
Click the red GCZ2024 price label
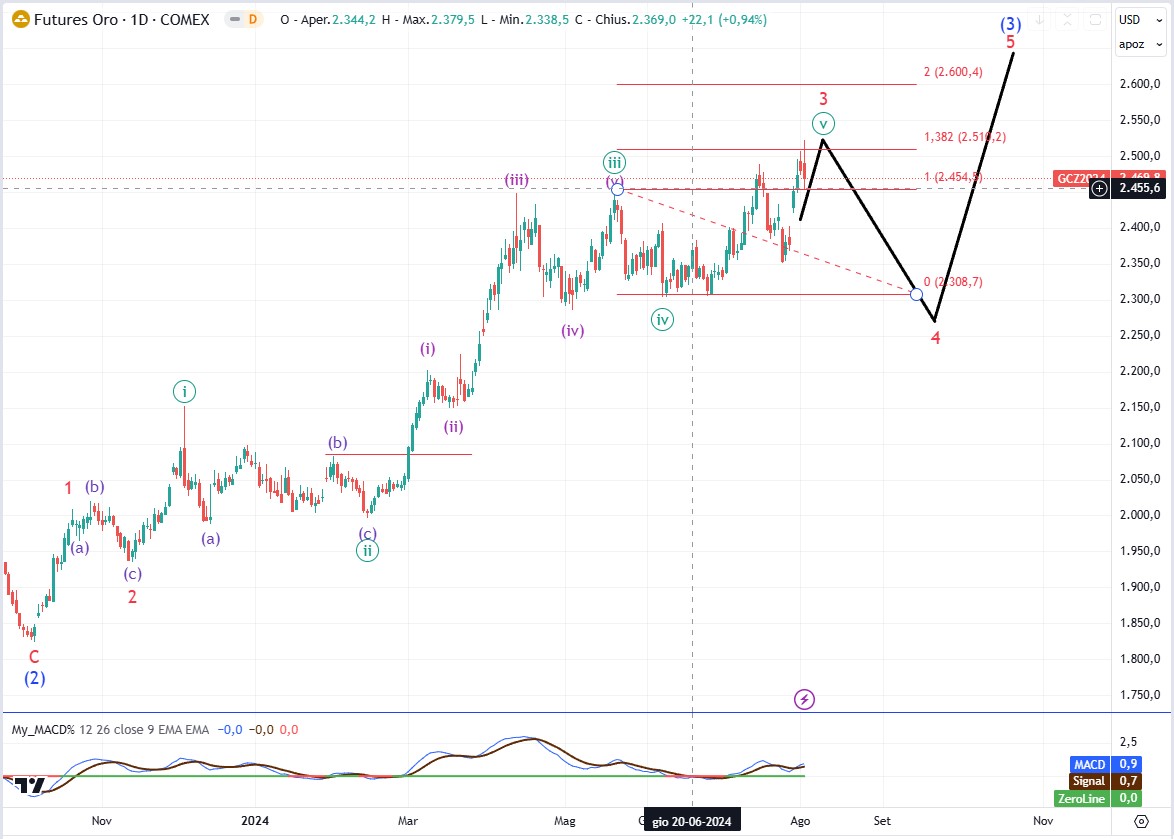(1080, 178)
